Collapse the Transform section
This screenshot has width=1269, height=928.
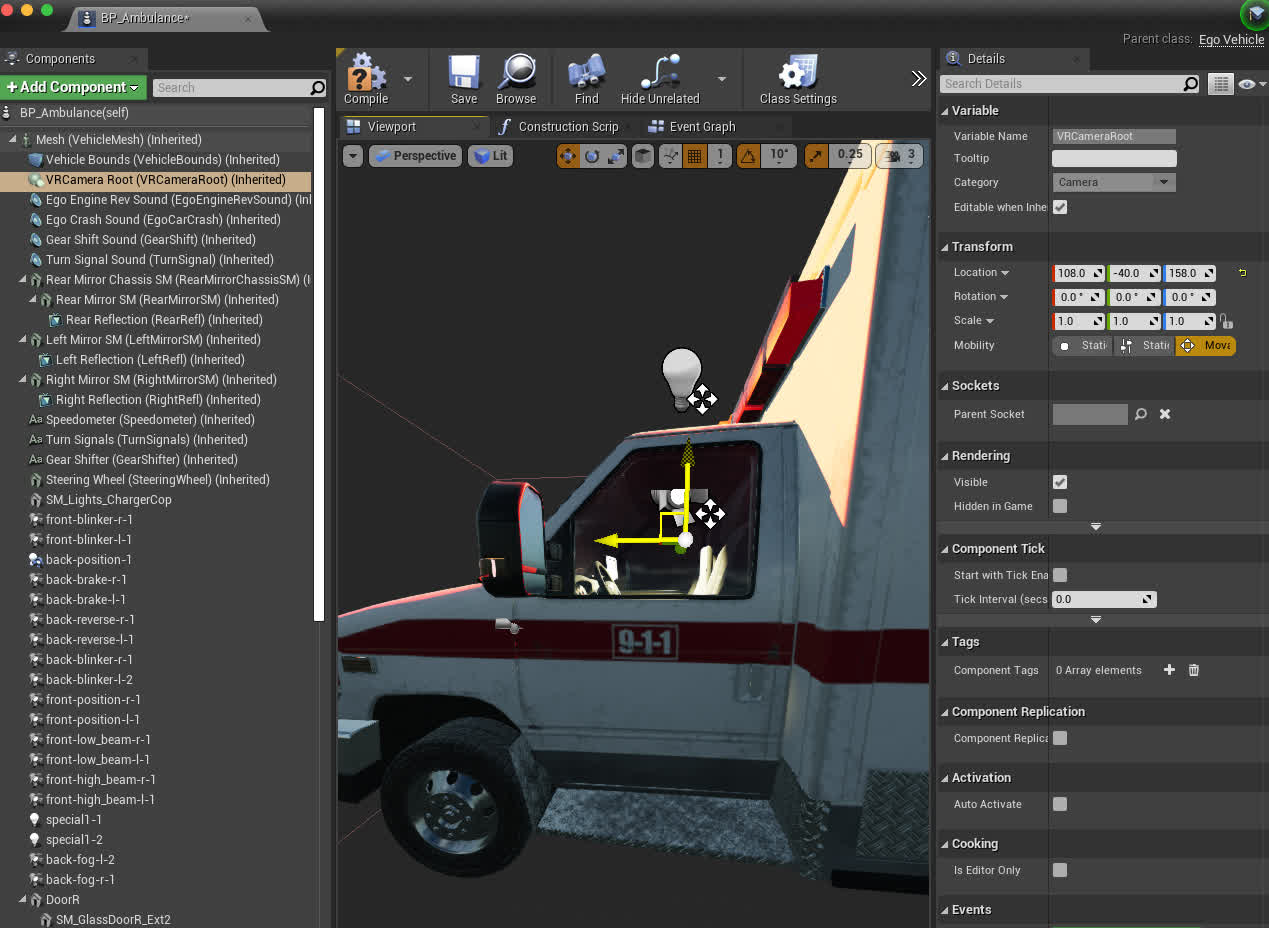(946, 247)
